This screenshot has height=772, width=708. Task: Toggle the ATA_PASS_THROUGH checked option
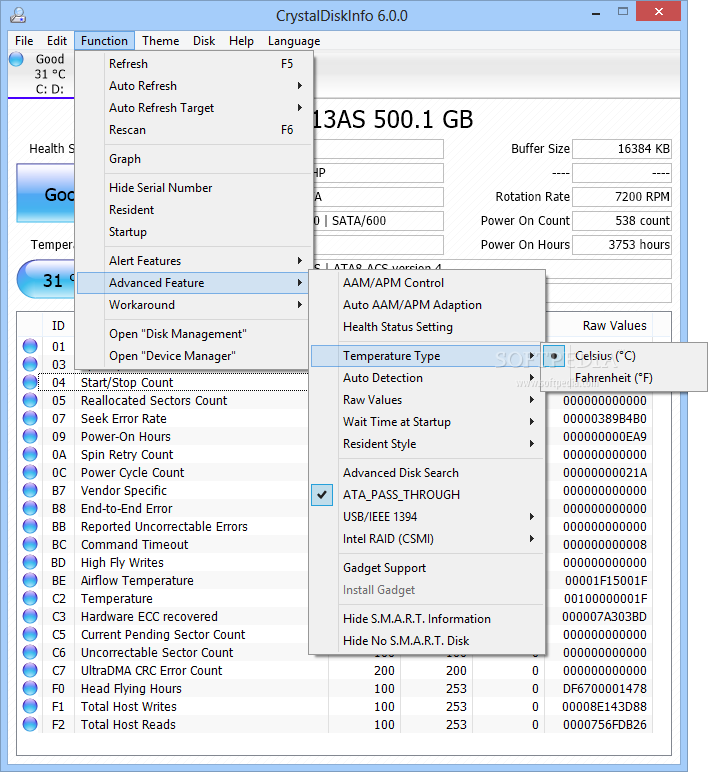[x=426, y=494]
